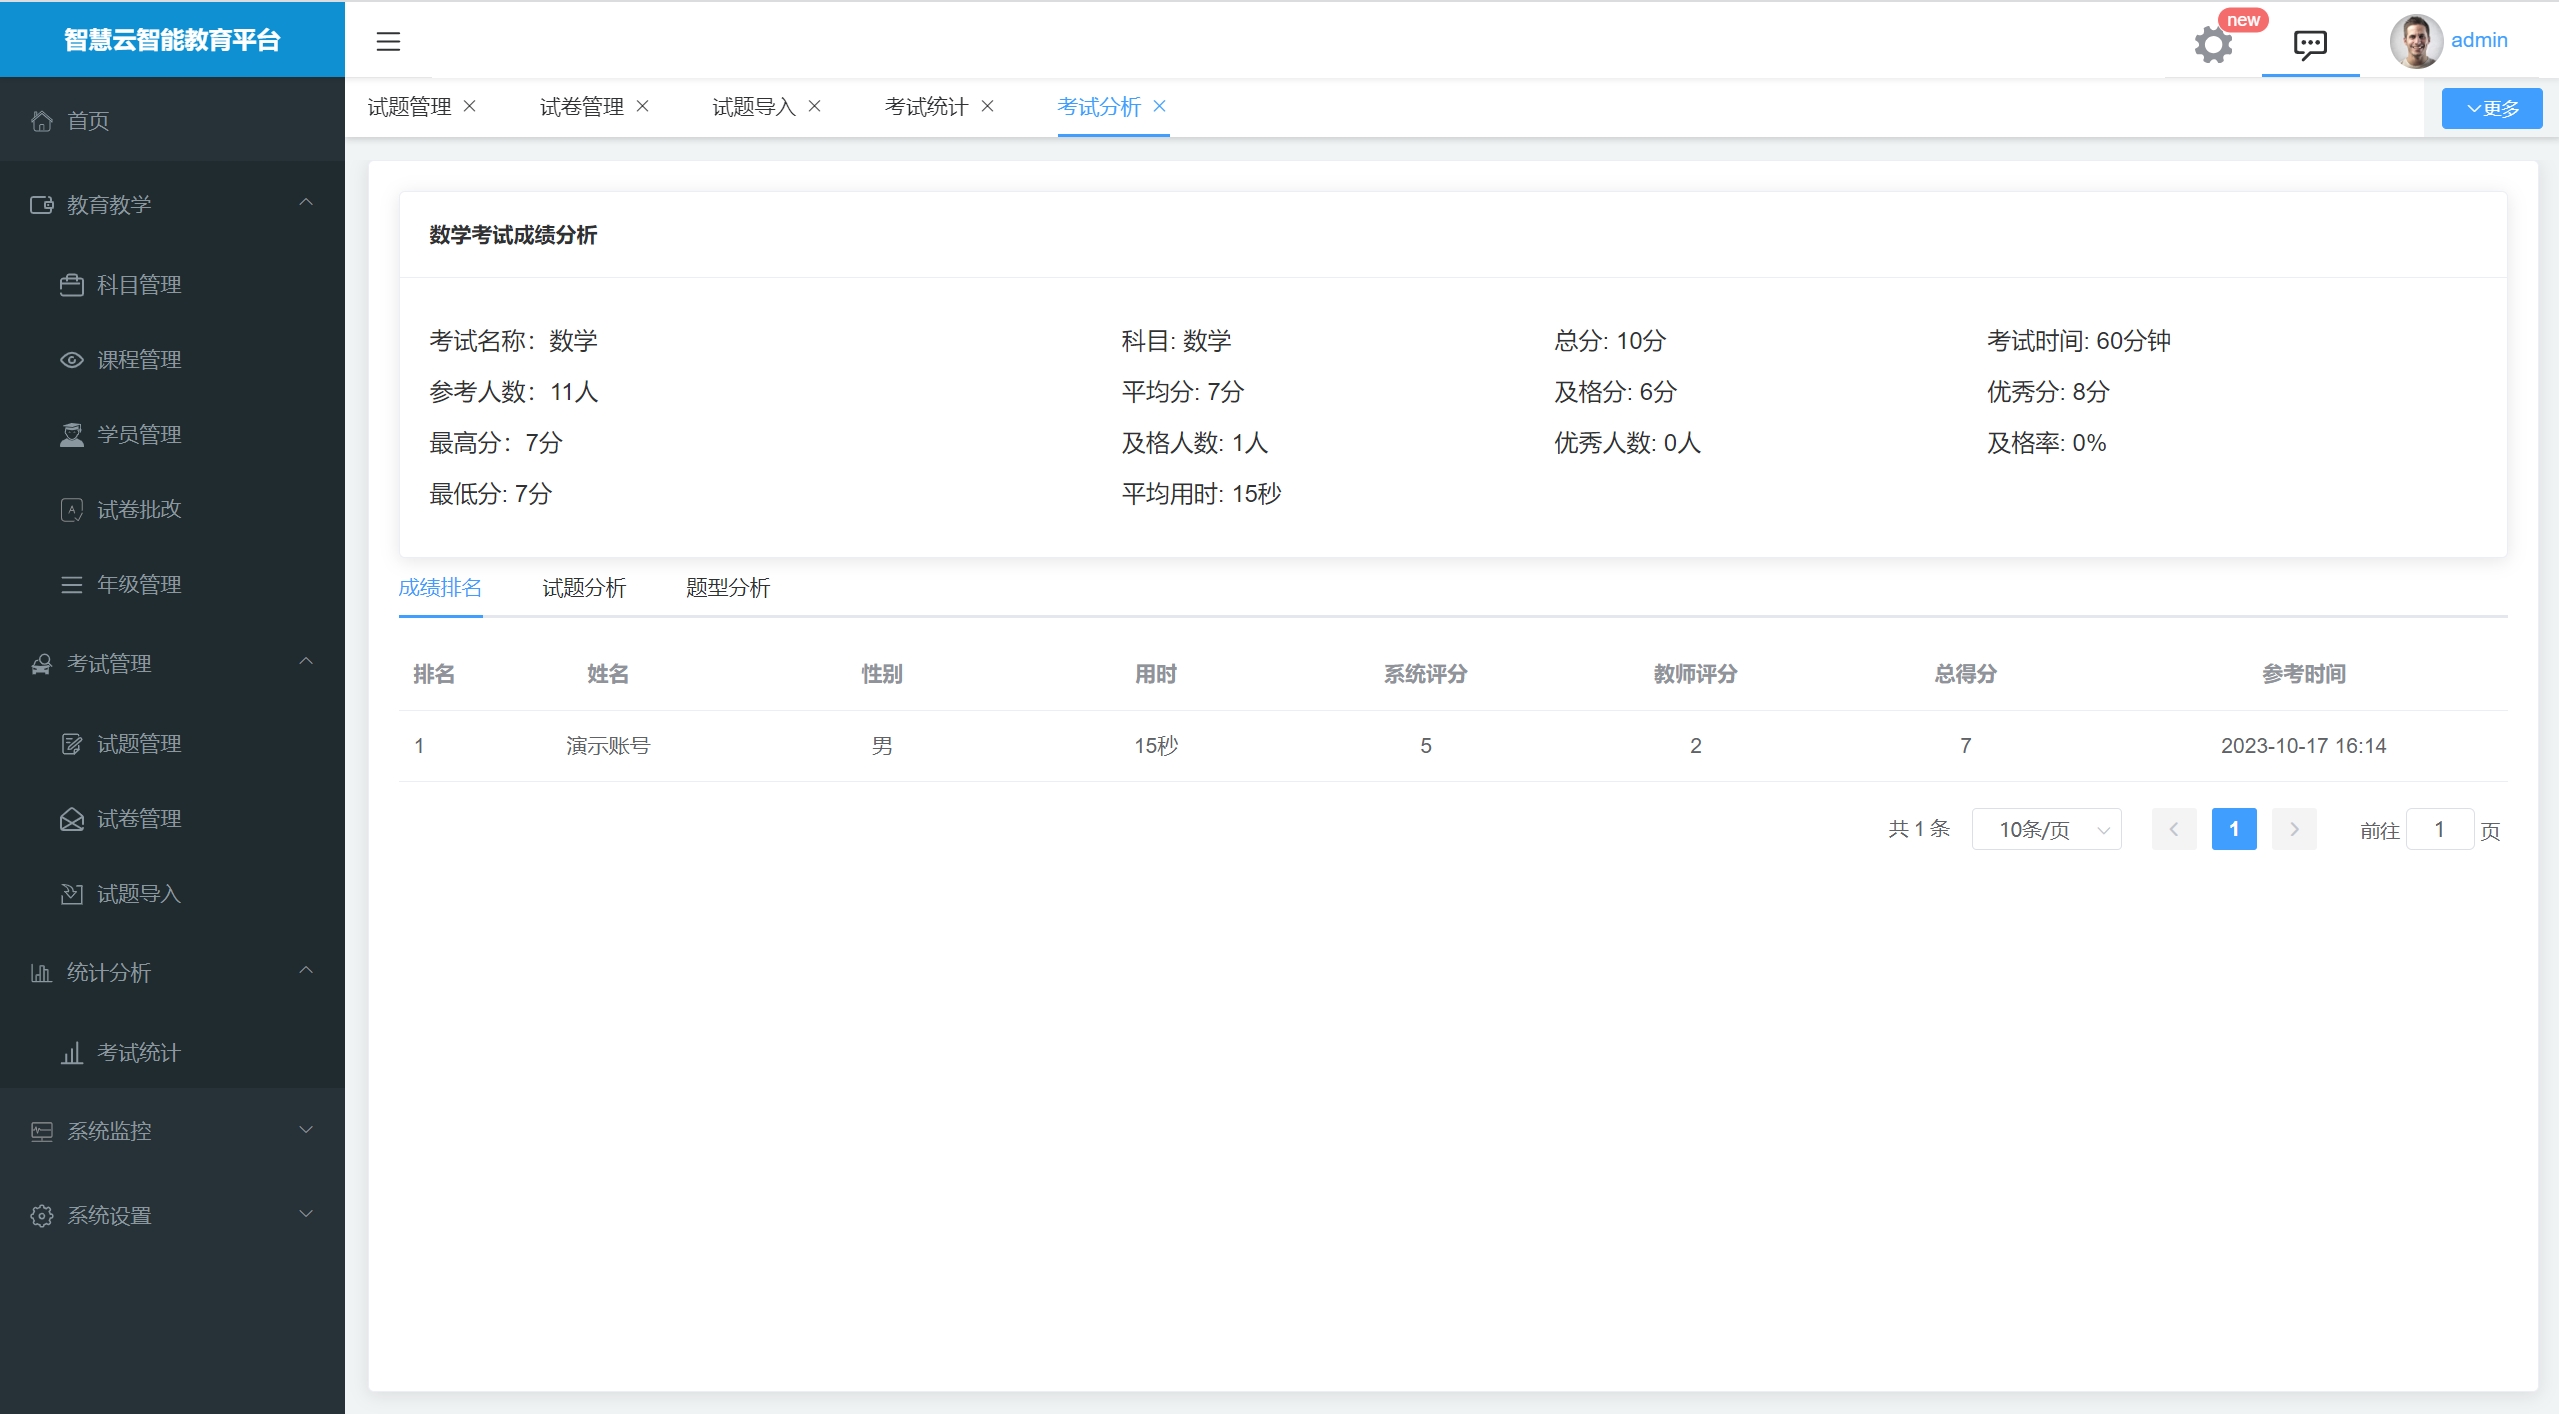Open the 更多 dropdown button
The width and height of the screenshot is (2559, 1414).
click(x=2491, y=108)
